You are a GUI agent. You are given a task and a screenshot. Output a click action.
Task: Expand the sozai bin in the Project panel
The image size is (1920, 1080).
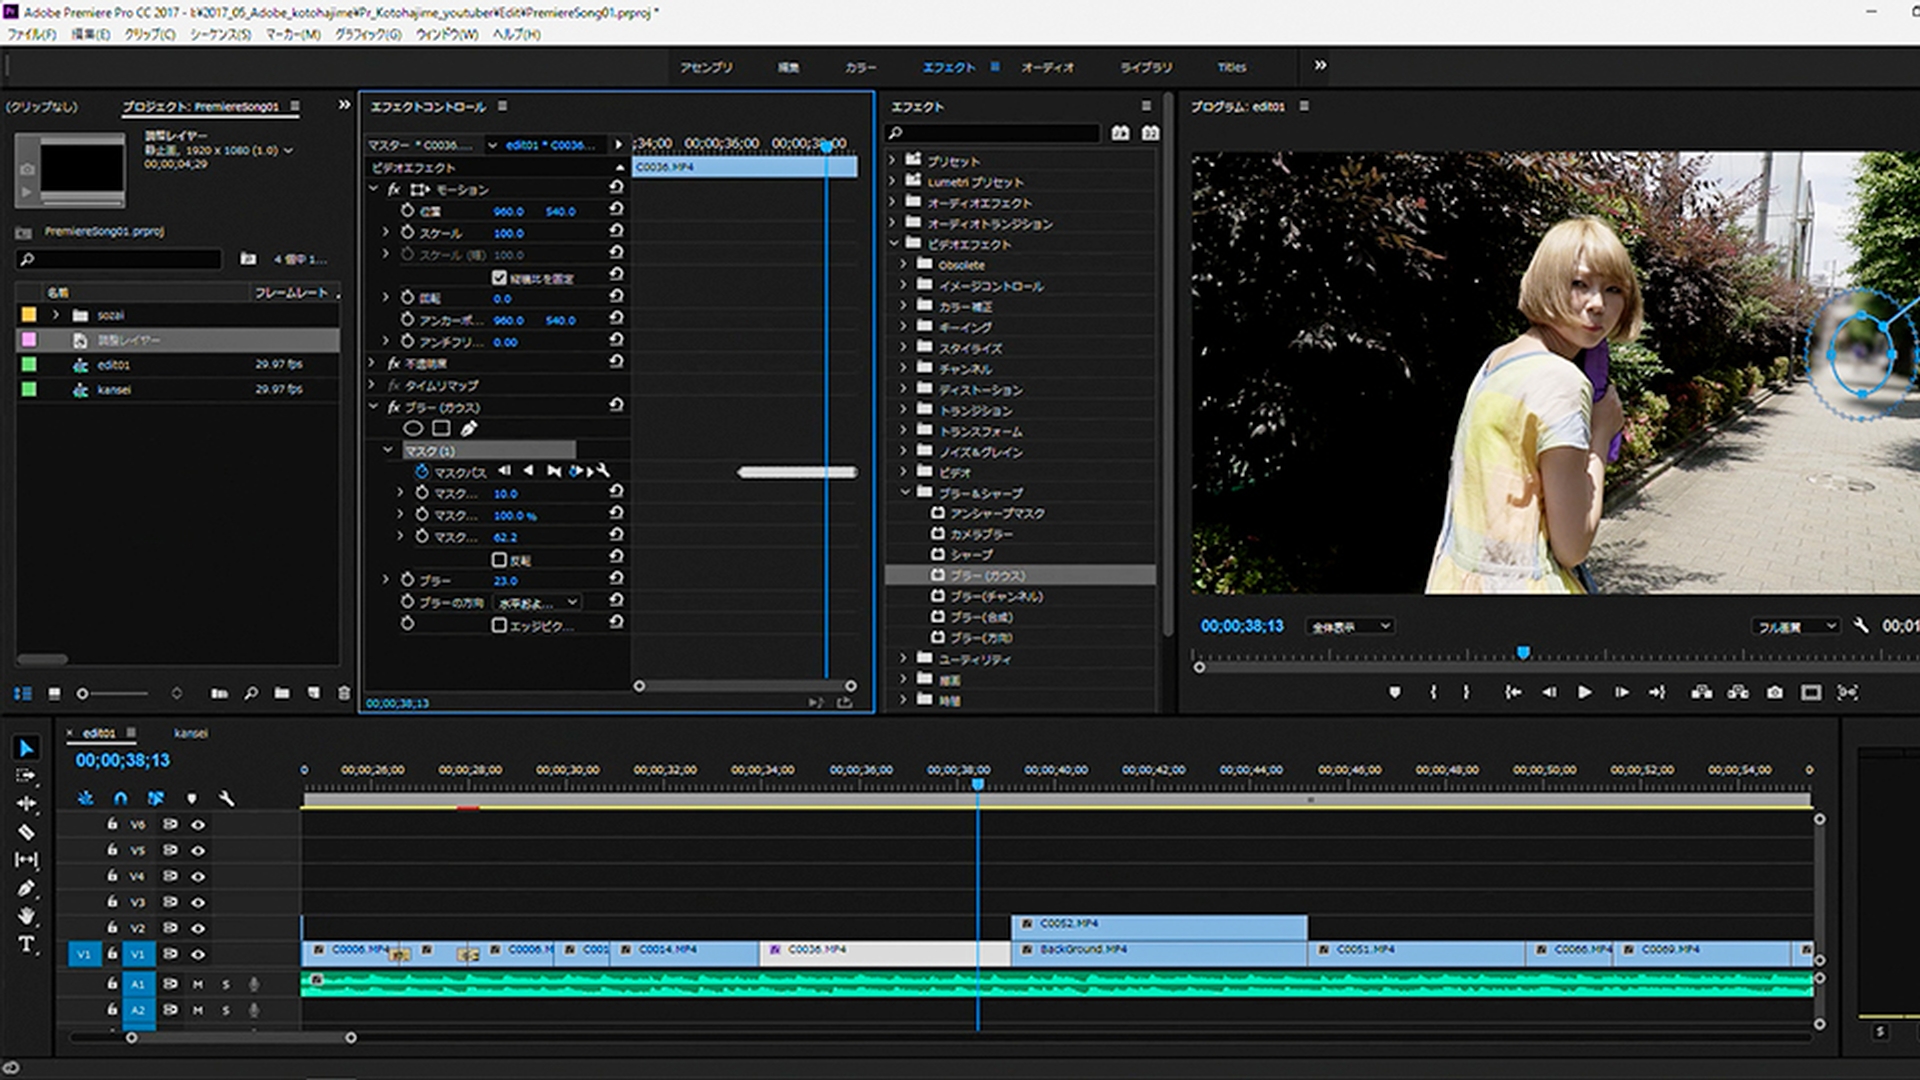click(x=56, y=315)
